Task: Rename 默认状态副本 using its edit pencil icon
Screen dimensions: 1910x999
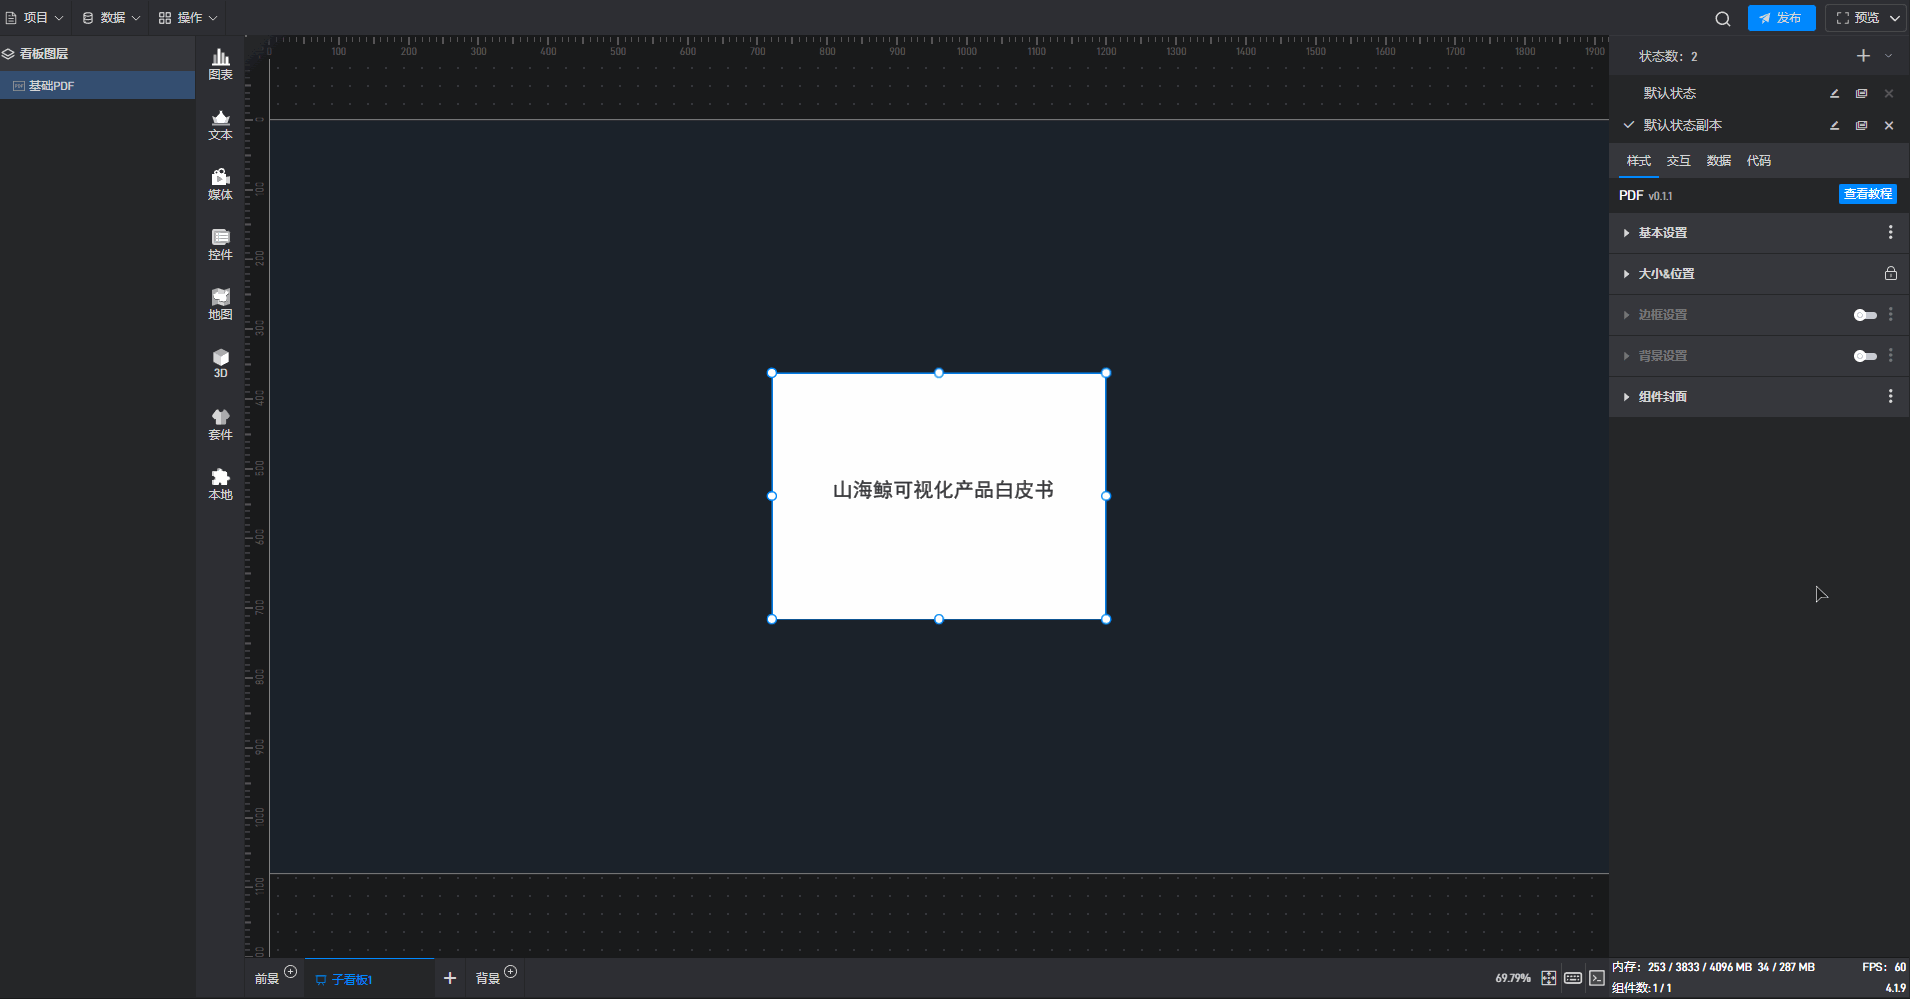Action: point(1834,125)
